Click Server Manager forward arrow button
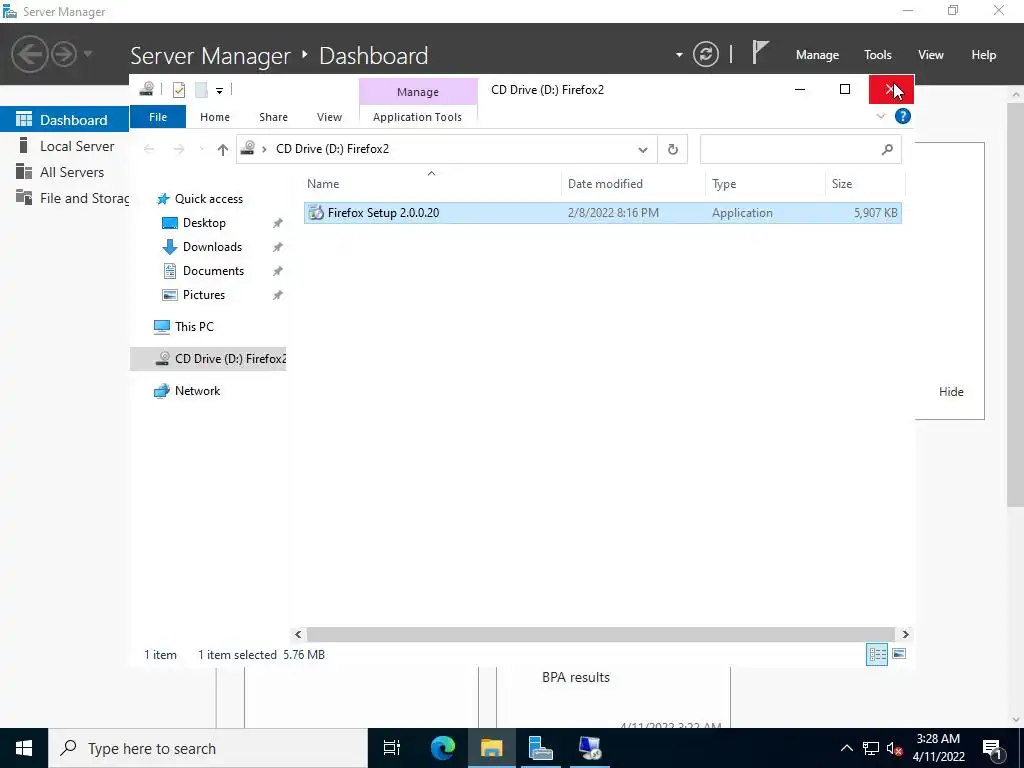1024x768 pixels. 64,54
